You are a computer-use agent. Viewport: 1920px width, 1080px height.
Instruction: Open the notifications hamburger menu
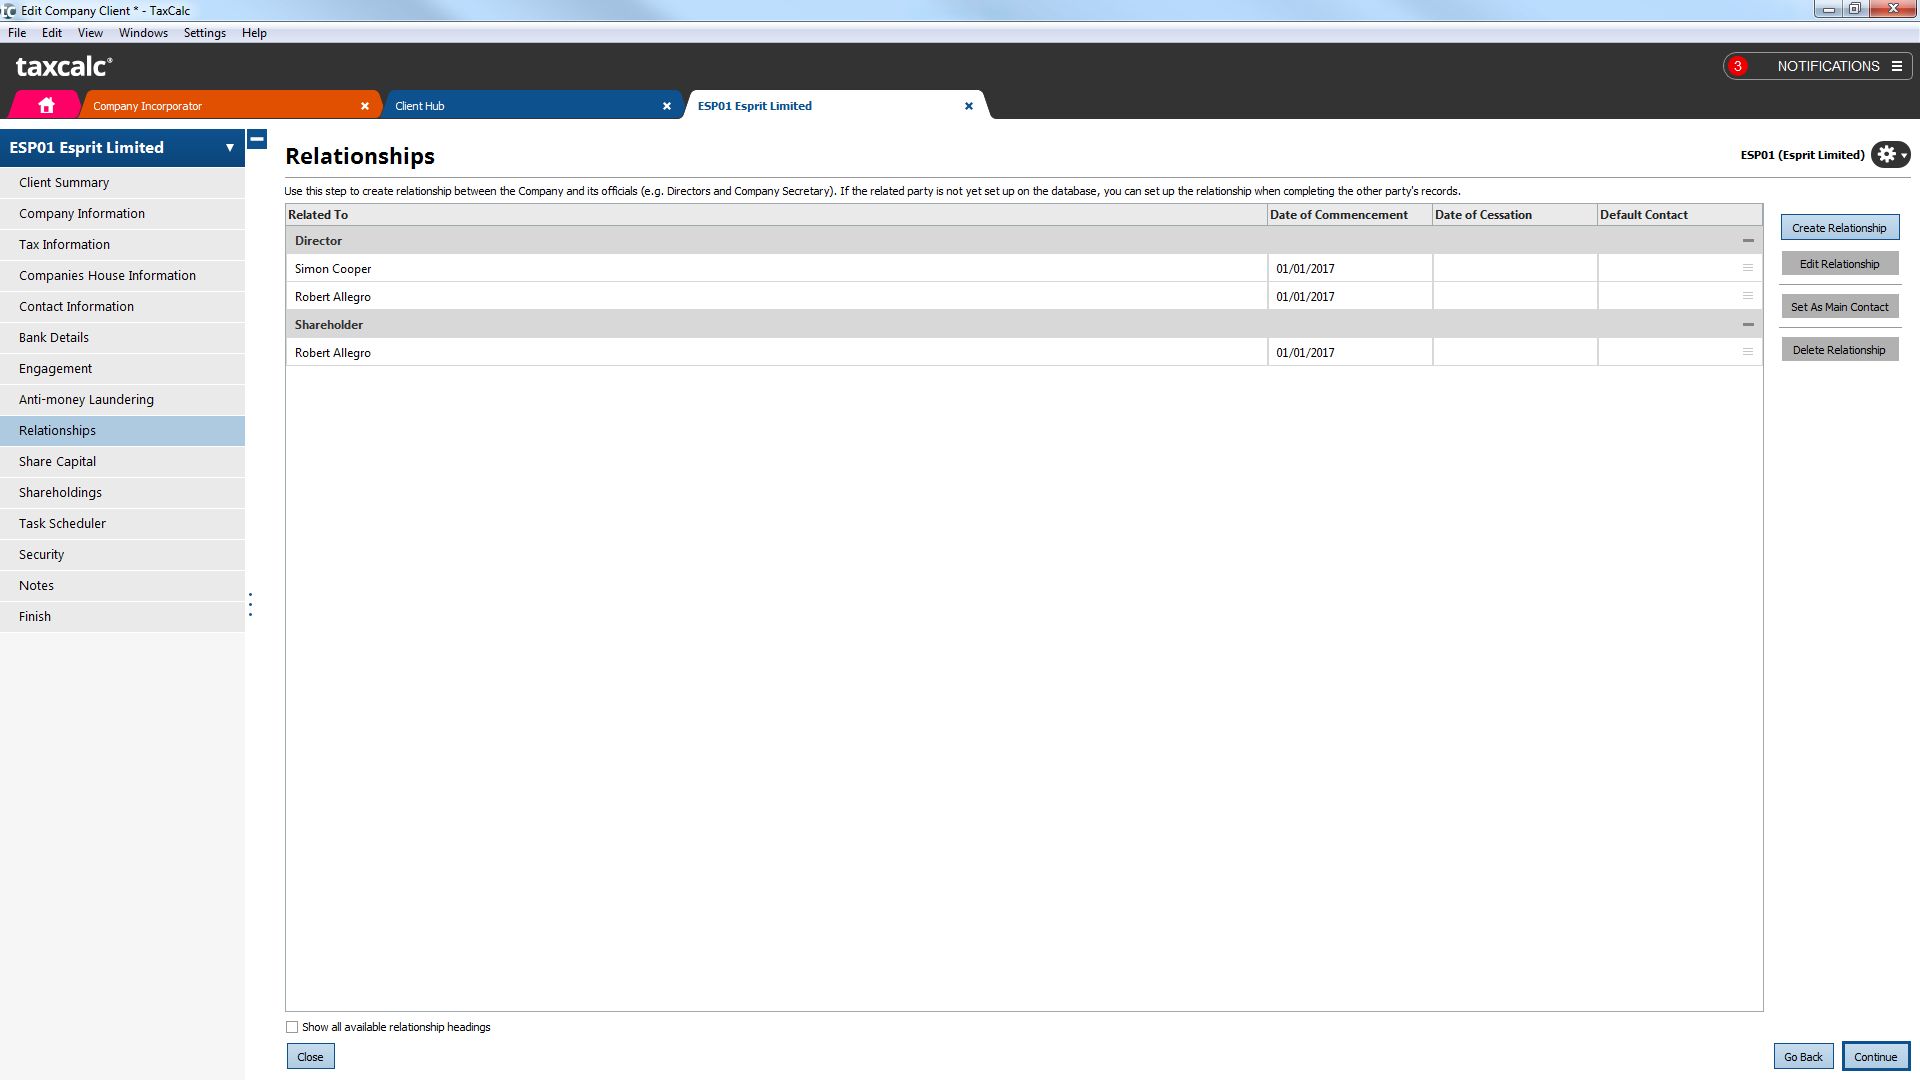tap(1896, 66)
